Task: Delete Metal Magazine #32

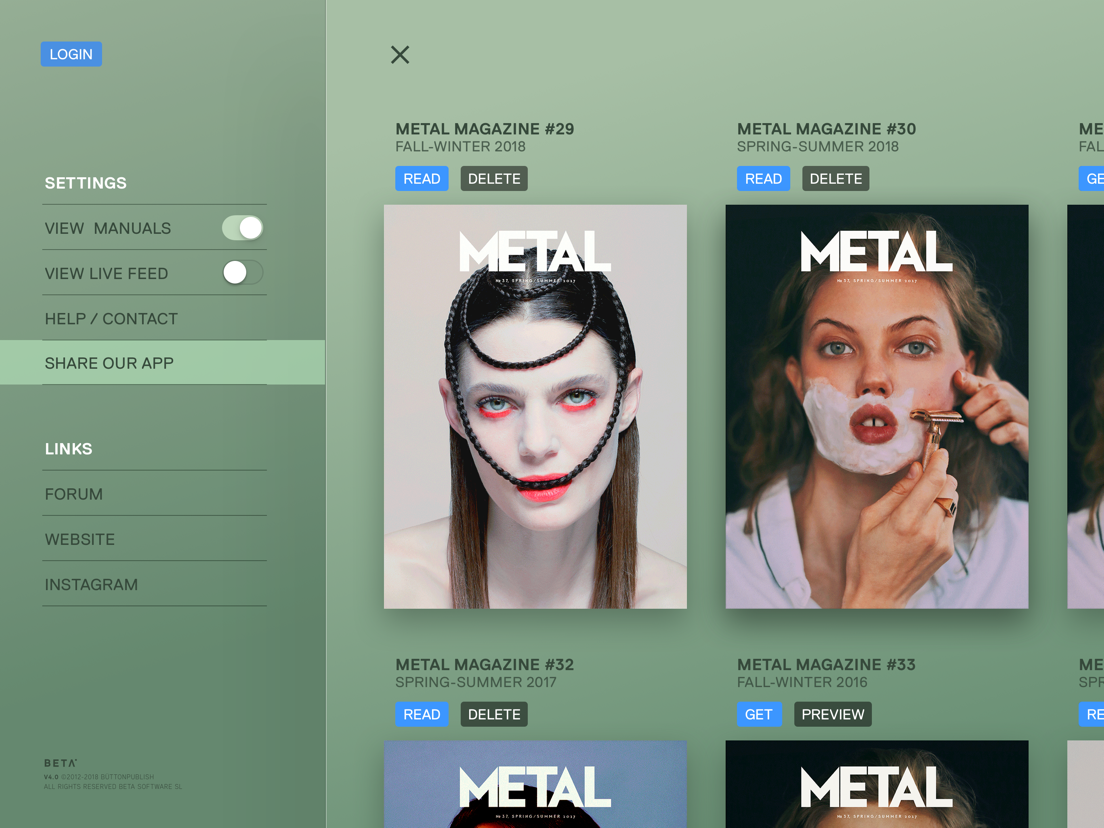Action: (x=494, y=714)
